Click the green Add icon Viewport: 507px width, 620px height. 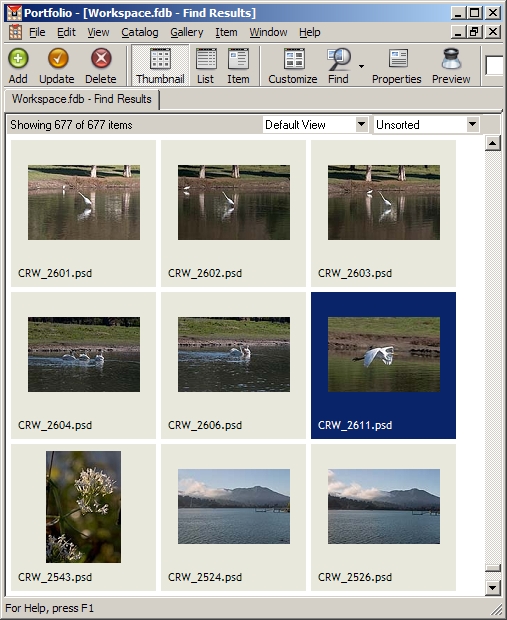click(18, 59)
